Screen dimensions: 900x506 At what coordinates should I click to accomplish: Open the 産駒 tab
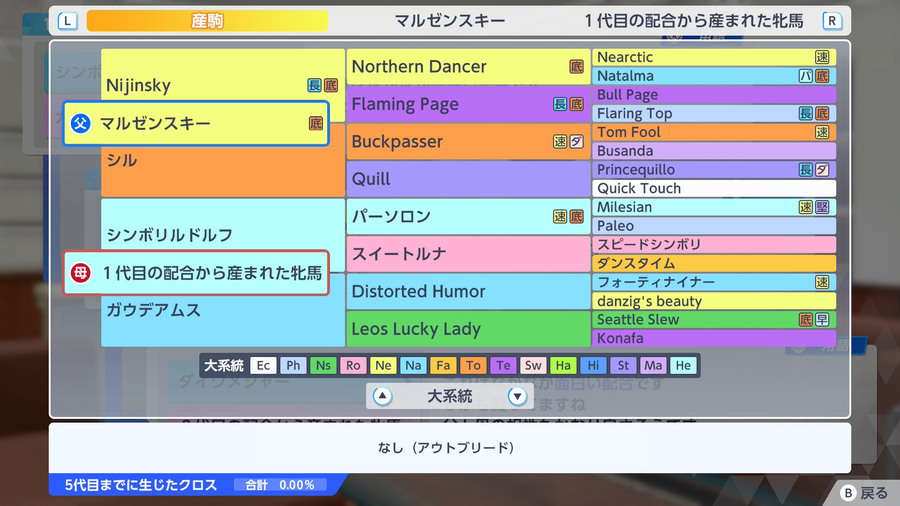click(207, 21)
